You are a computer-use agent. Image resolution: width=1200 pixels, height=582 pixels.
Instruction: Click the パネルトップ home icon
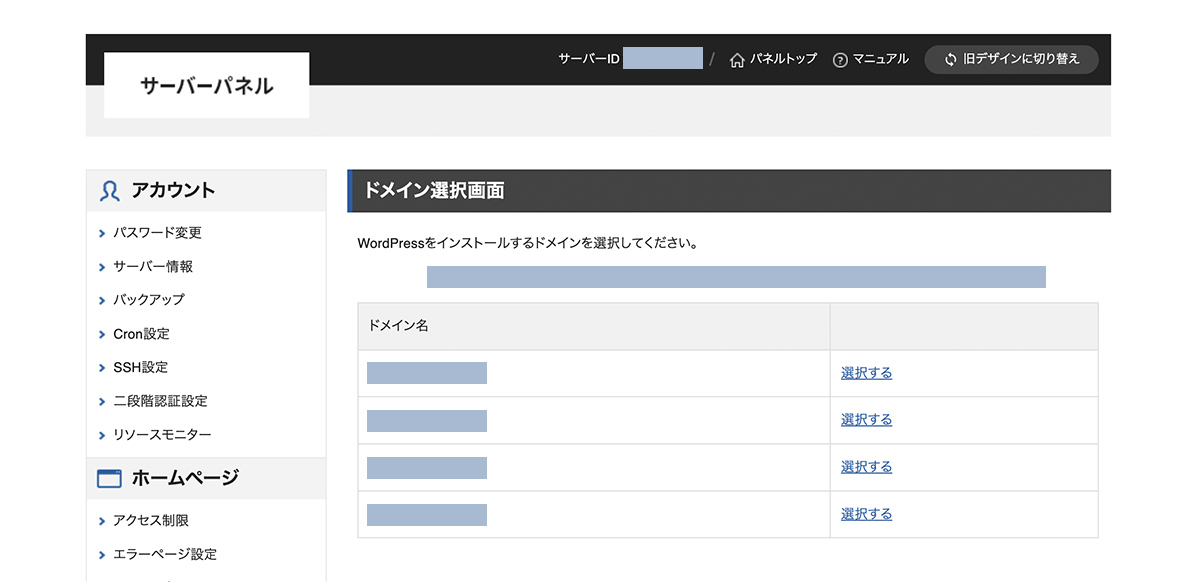coord(737,60)
